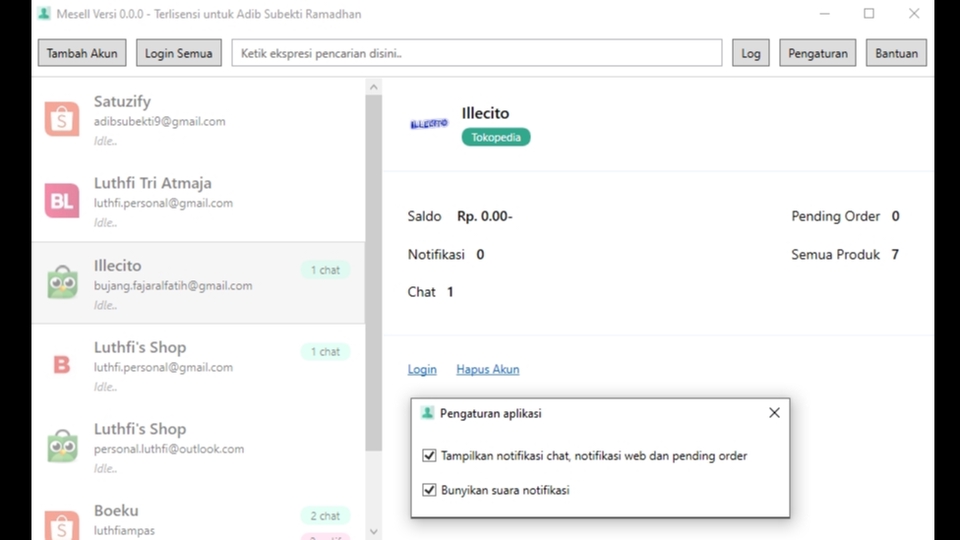Toggle Bunyikan suara notifikasi checkbox
Screen dimensions: 960x540
pos(429,490)
